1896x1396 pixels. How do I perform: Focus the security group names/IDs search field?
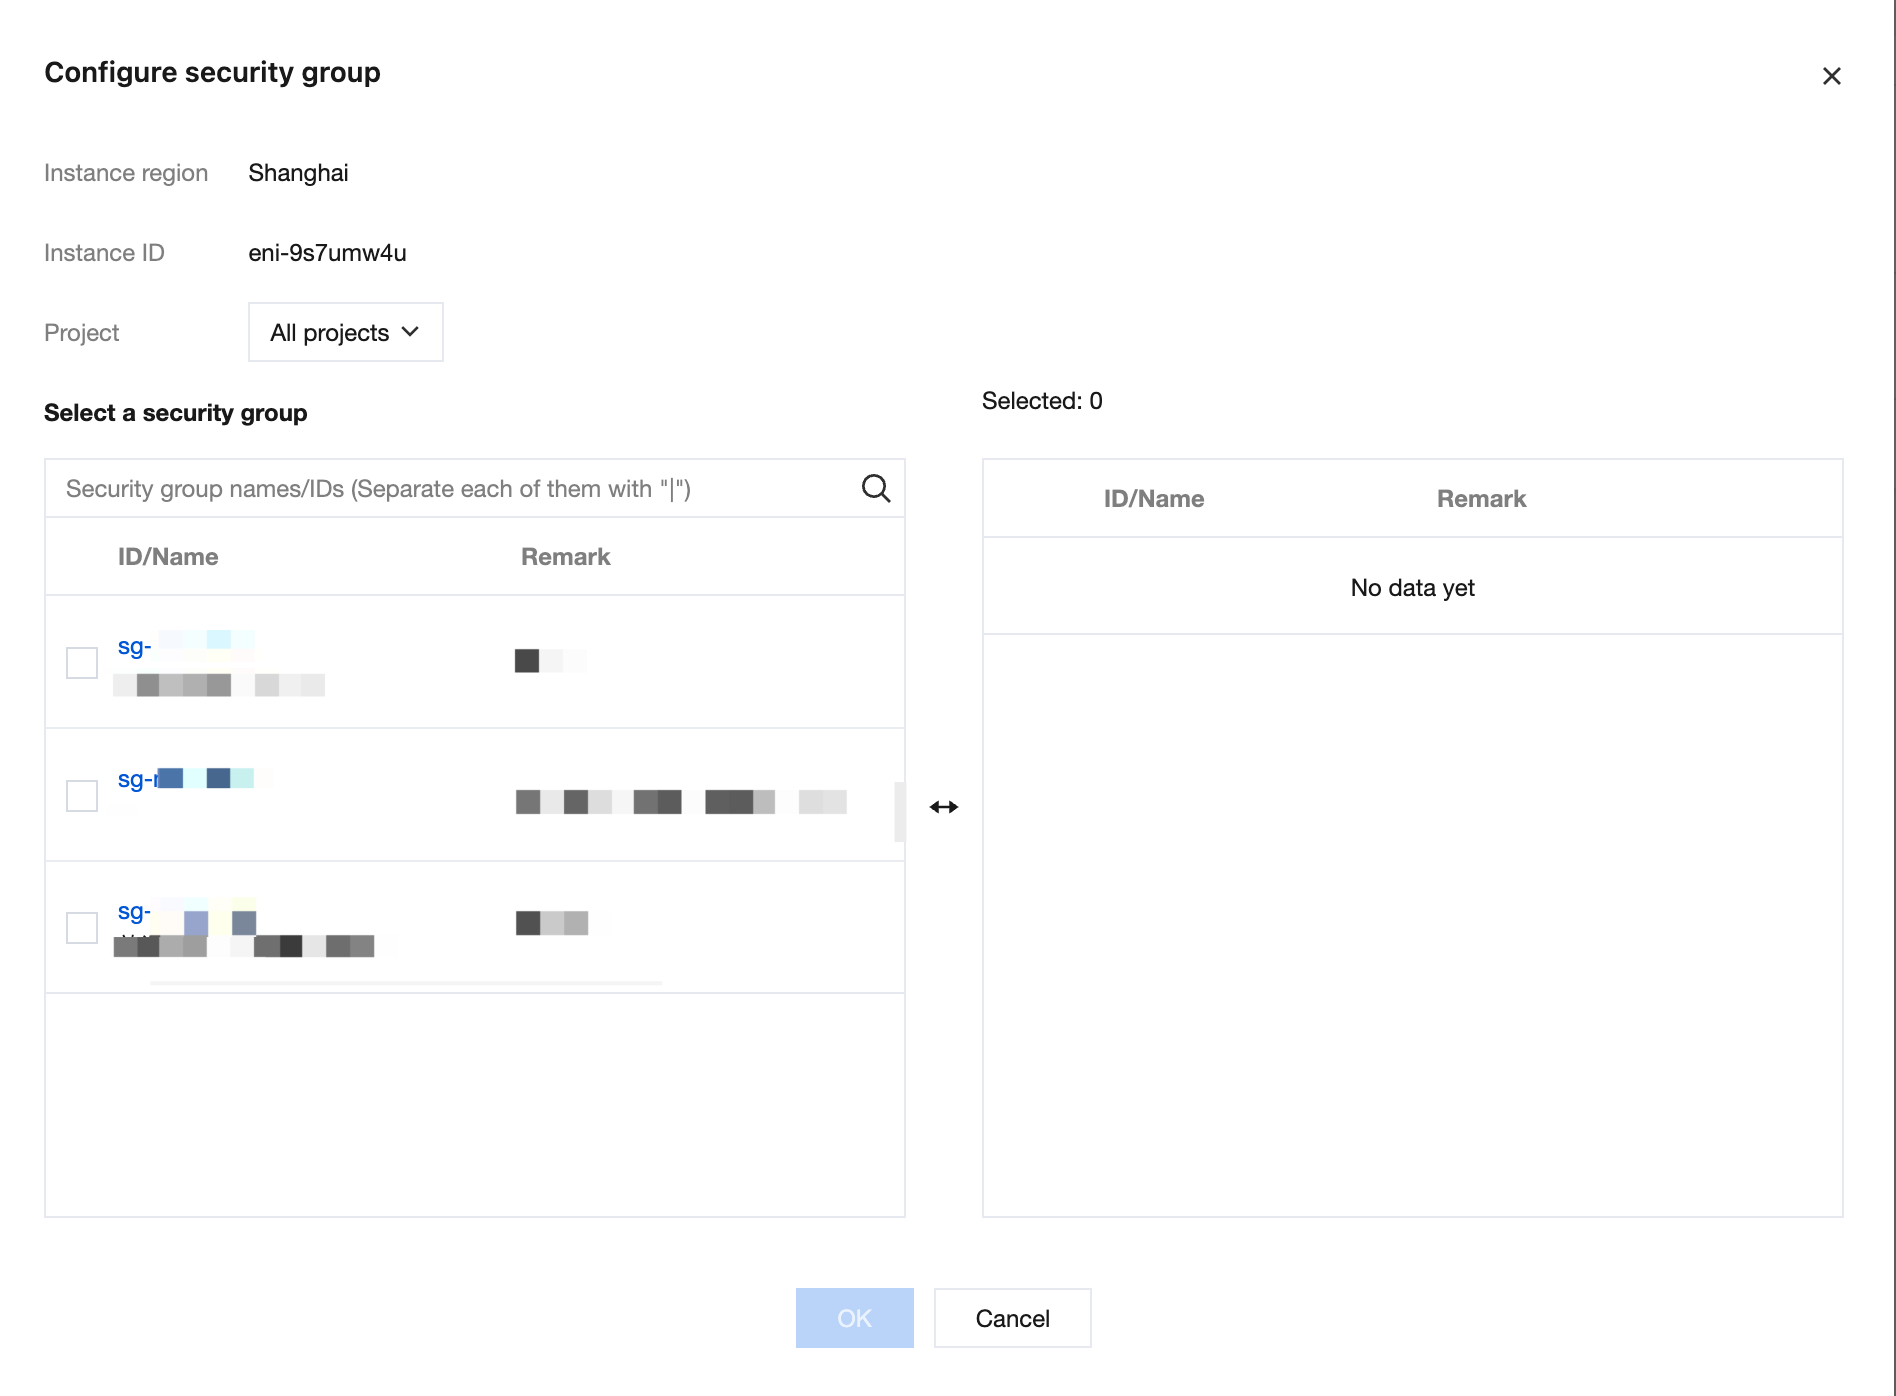click(450, 489)
